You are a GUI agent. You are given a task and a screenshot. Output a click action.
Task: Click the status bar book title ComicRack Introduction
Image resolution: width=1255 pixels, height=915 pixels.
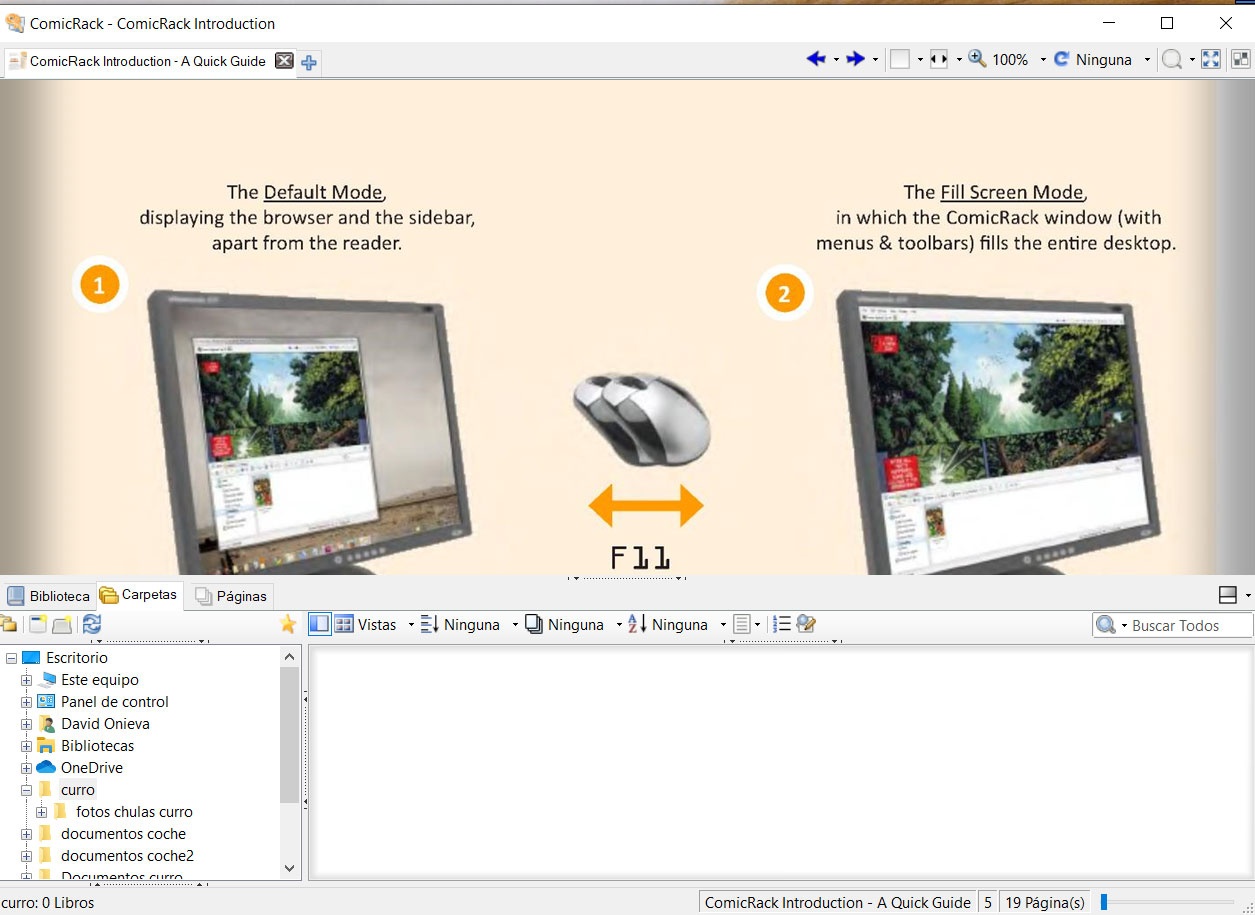pyautogui.click(x=837, y=903)
